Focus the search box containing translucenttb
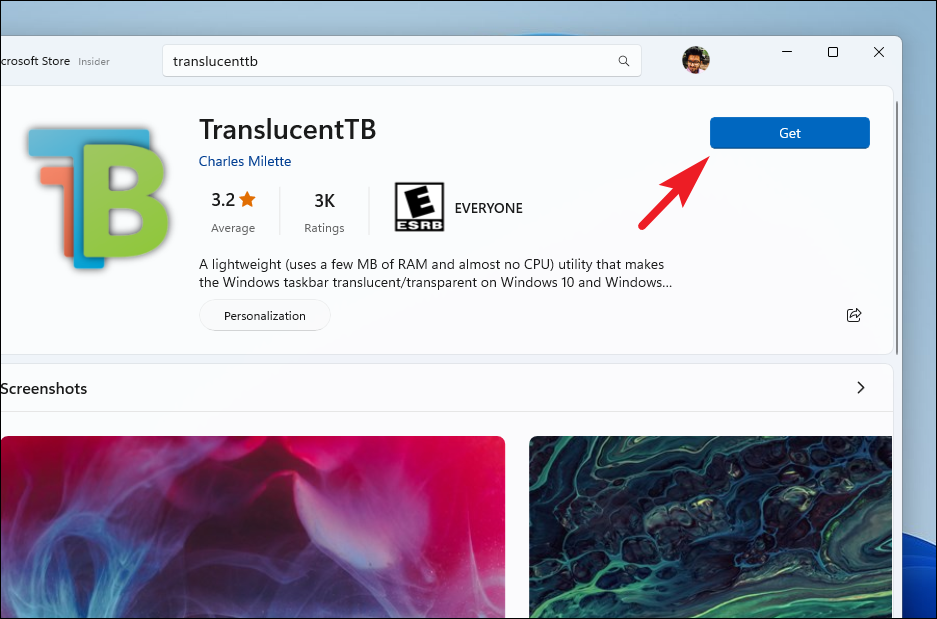The height and width of the screenshot is (619, 937). 402,61
